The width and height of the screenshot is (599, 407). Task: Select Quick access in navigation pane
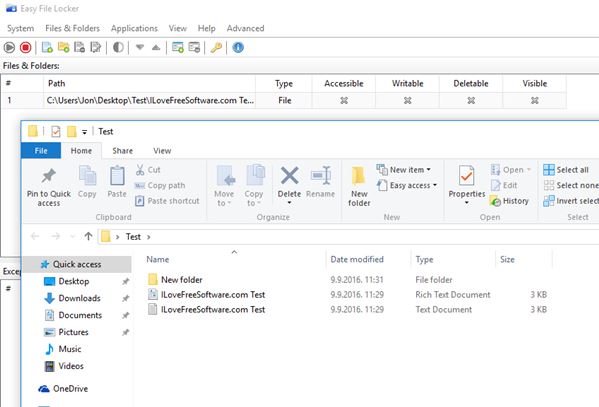[76, 264]
